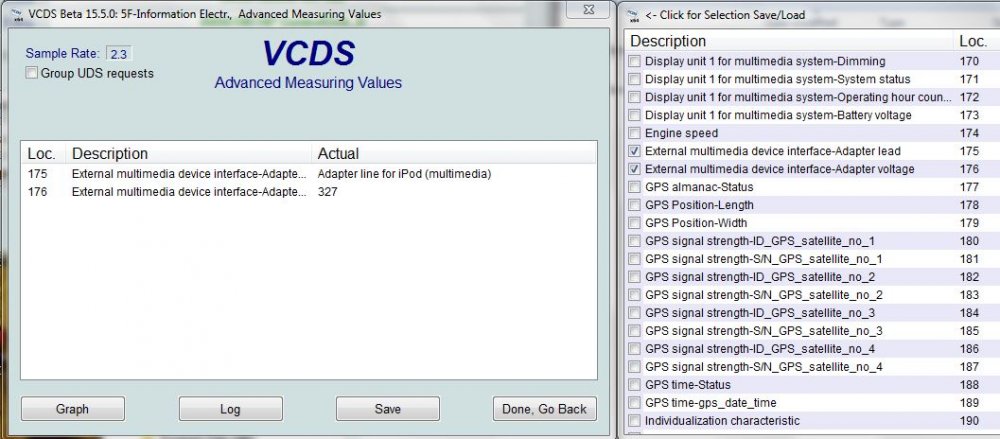Click 'Adapter line for iPod (multimedia)' value
Viewport: 1000px width, 439px height.
tap(404, 174)
